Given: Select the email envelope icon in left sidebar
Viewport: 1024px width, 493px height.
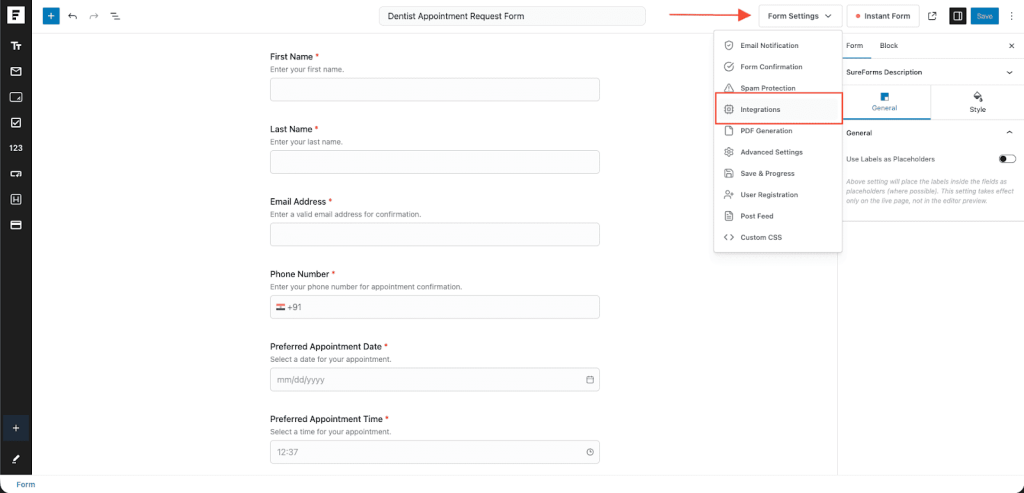Looking at the screenshot, I should [16, 72].
